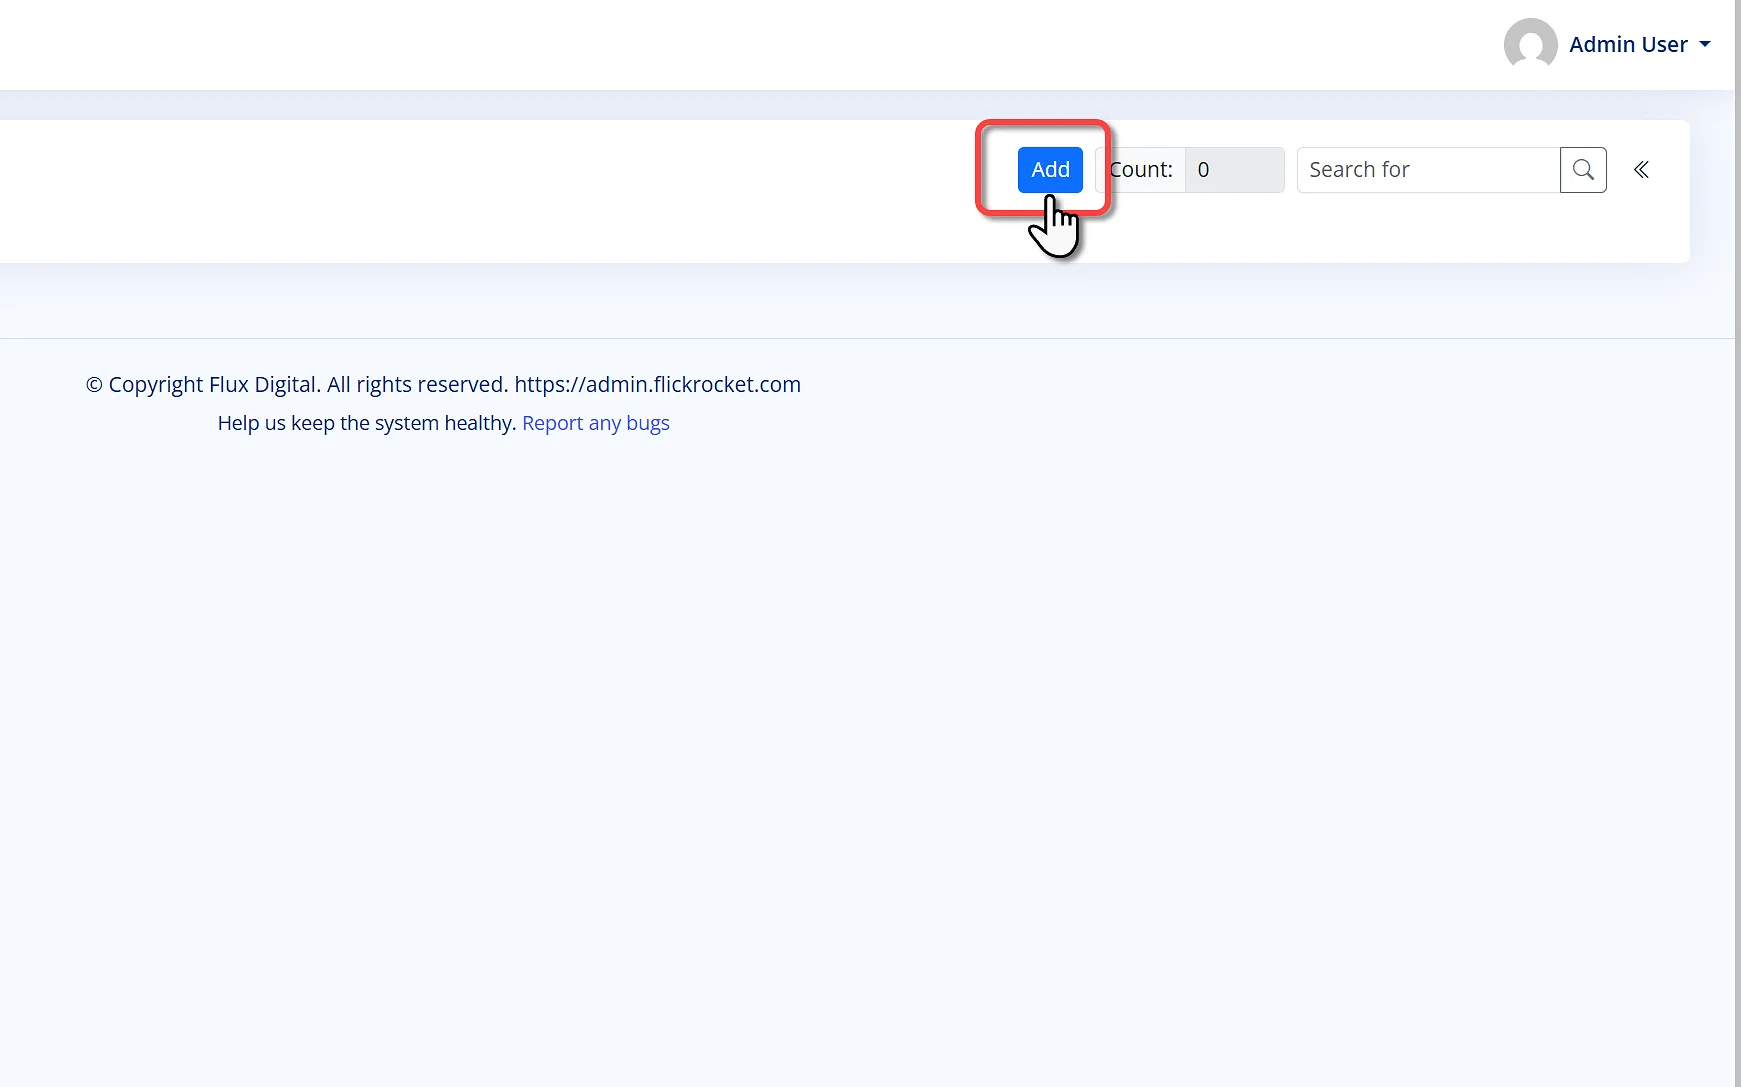
Task: Click the https://admin.flickrocket.com footer URL
Action: (x=657, y=385)
